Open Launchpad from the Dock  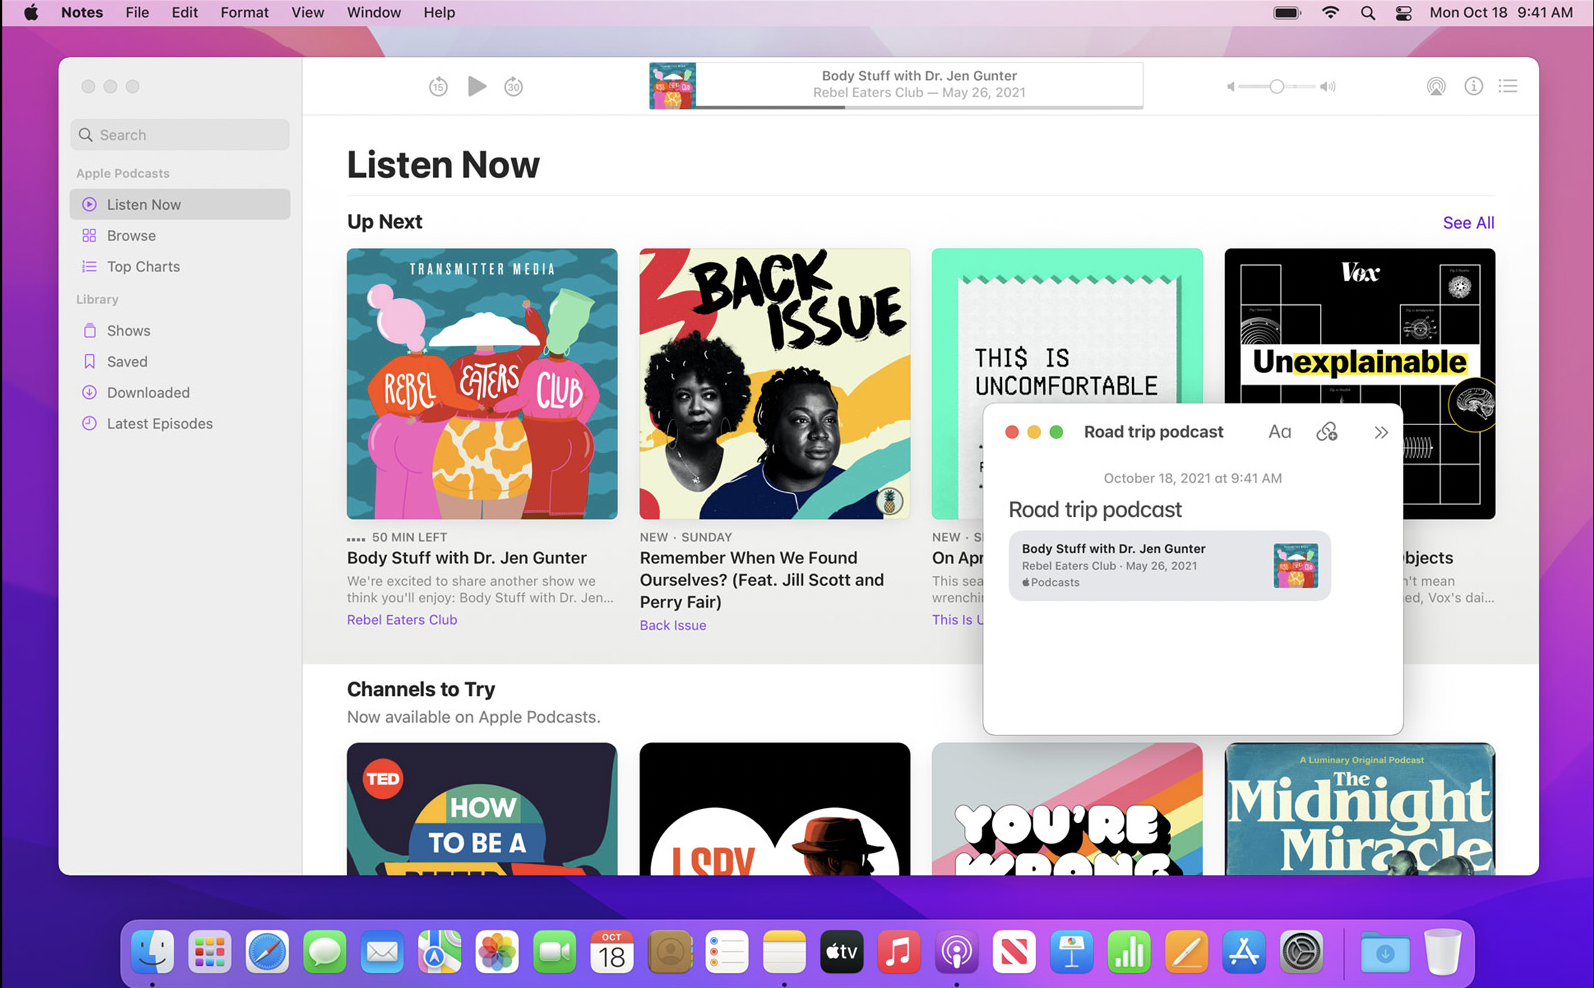[x=209, y=952]
